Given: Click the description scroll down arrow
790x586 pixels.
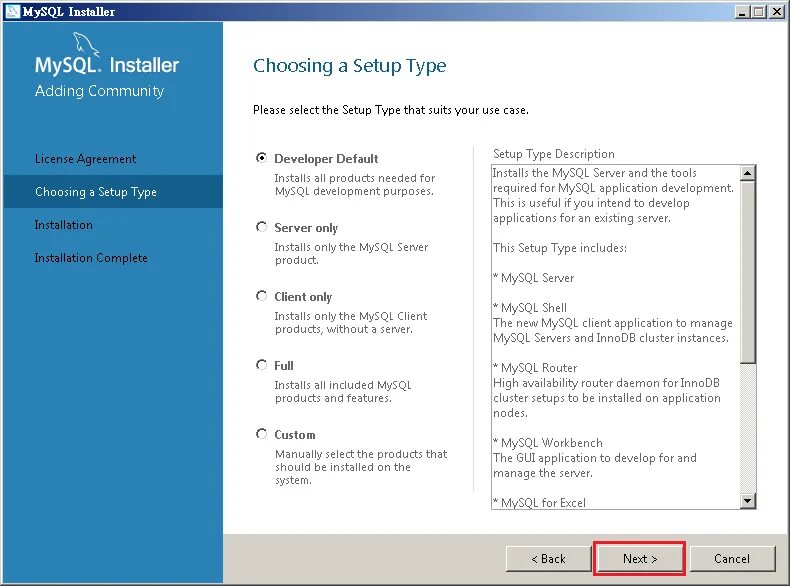Looking at the screenshot, I should (748, 501).
